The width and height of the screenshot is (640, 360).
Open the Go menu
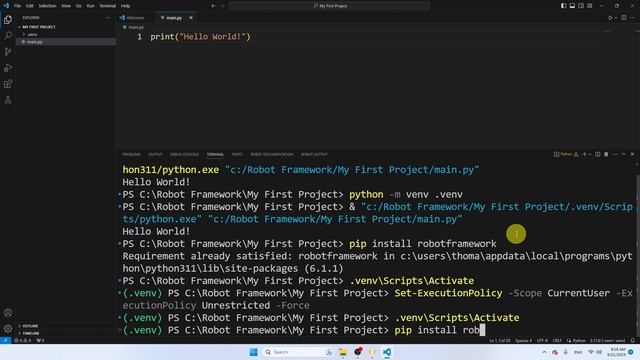pyautogui.click(x=78, y=6)
